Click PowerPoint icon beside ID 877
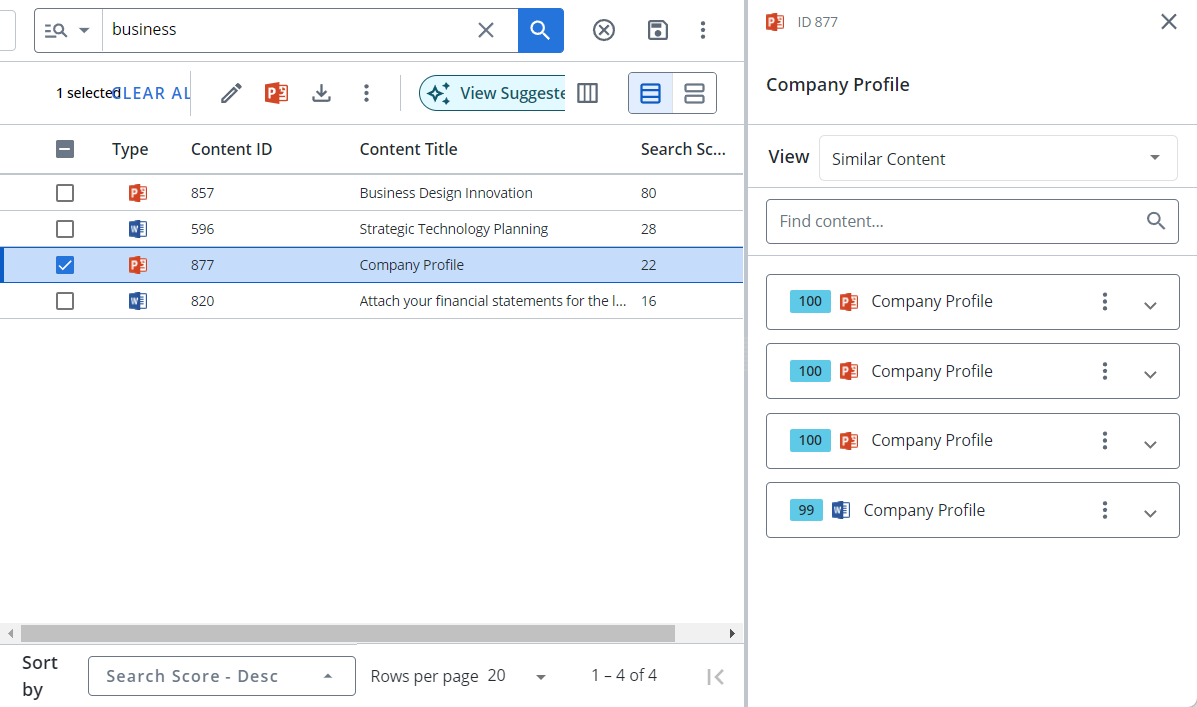This screenshot has width=1197, height=707. pyautogui.click(x=775, y=22)
